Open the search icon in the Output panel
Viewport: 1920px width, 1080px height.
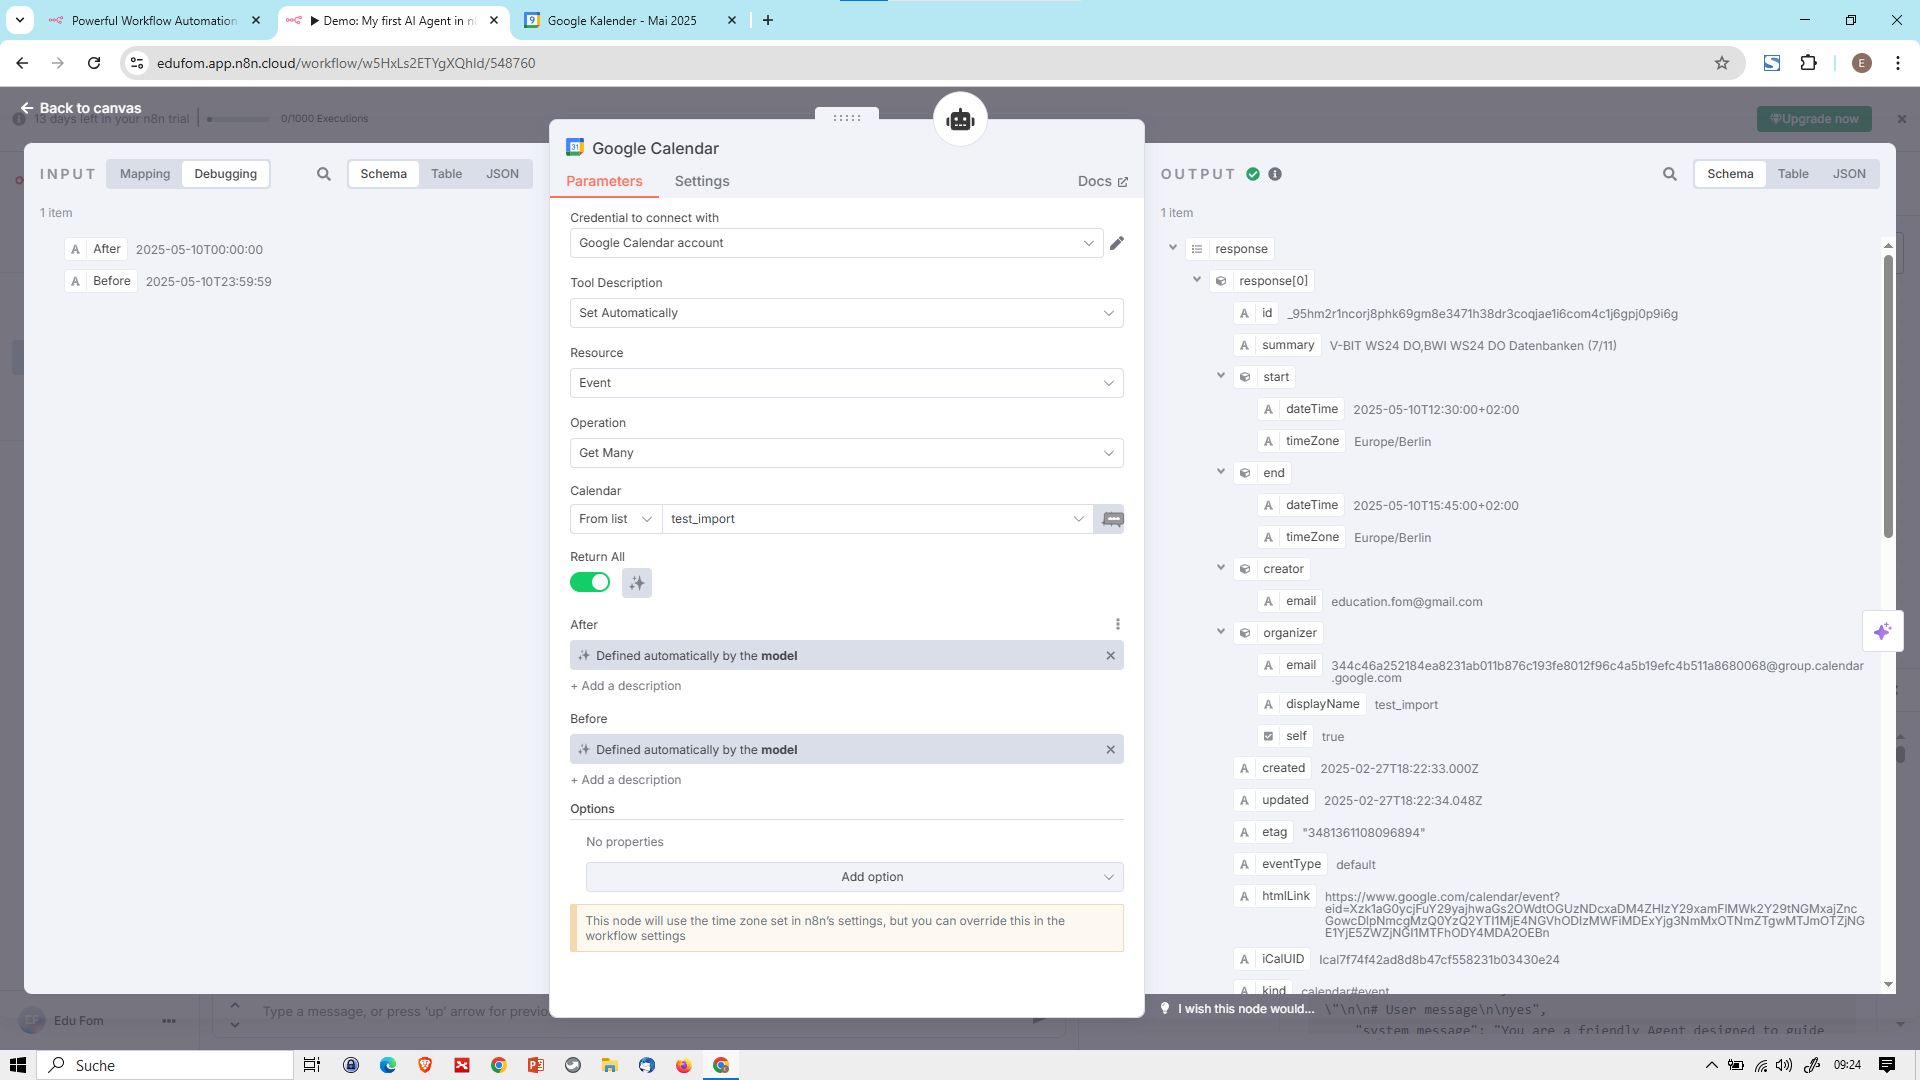[x=1670, y=174]
